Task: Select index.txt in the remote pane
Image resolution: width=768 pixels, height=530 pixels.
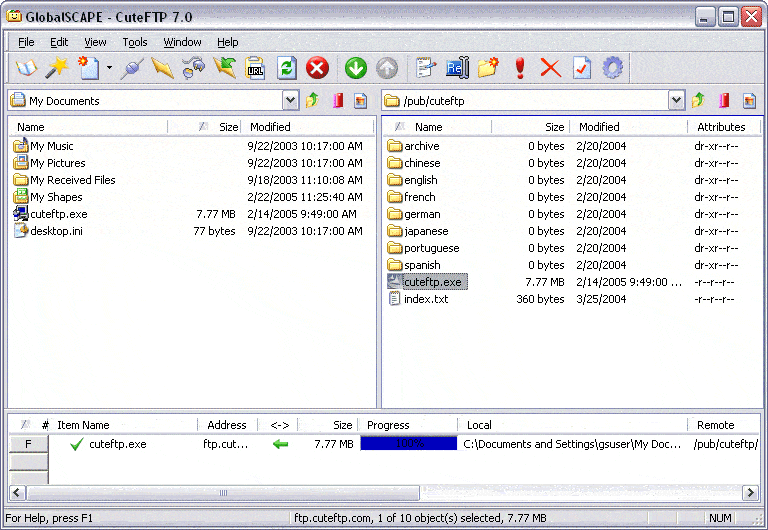Action: click(x=425, y=299)
